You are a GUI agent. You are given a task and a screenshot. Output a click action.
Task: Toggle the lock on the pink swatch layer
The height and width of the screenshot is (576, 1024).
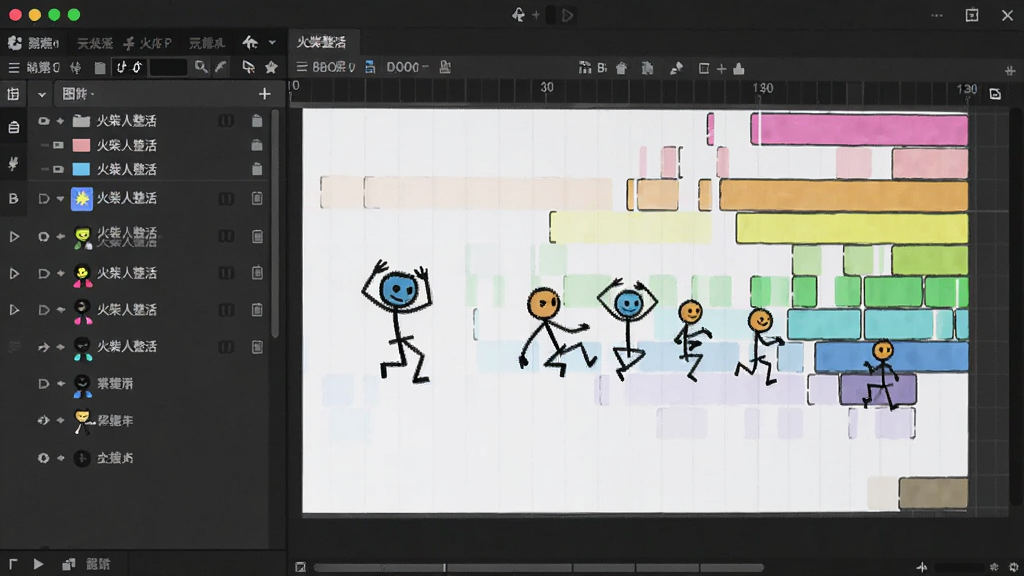tap(257, 145)
